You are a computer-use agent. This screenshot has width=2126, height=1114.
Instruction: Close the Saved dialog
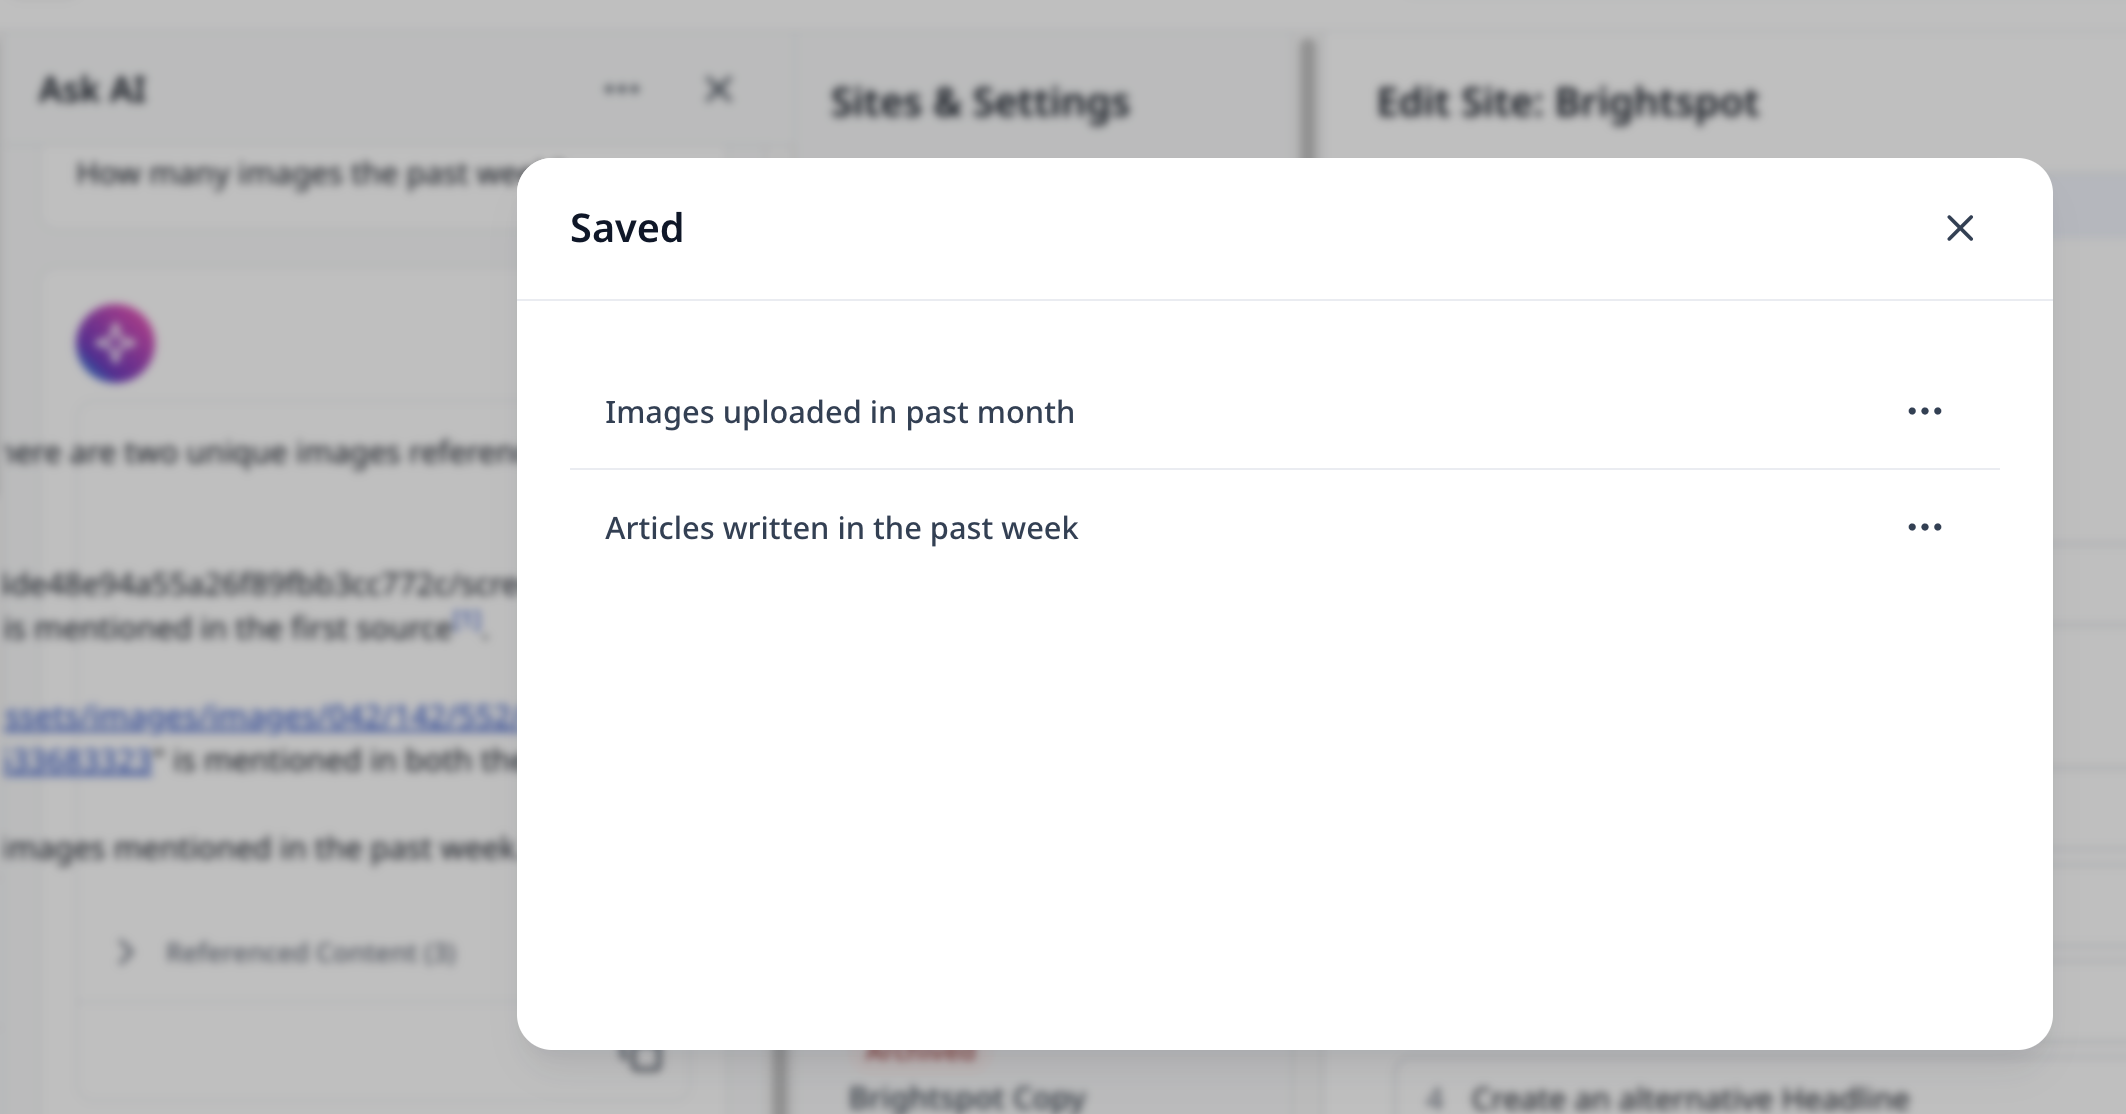point(1960,228)
